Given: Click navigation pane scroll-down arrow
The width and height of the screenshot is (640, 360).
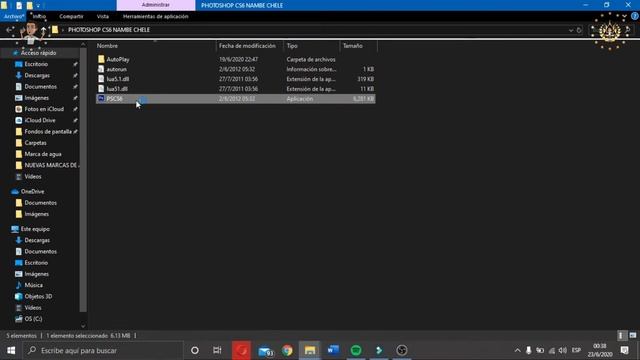Looking at the screenshot, I should tap(83, 326).
